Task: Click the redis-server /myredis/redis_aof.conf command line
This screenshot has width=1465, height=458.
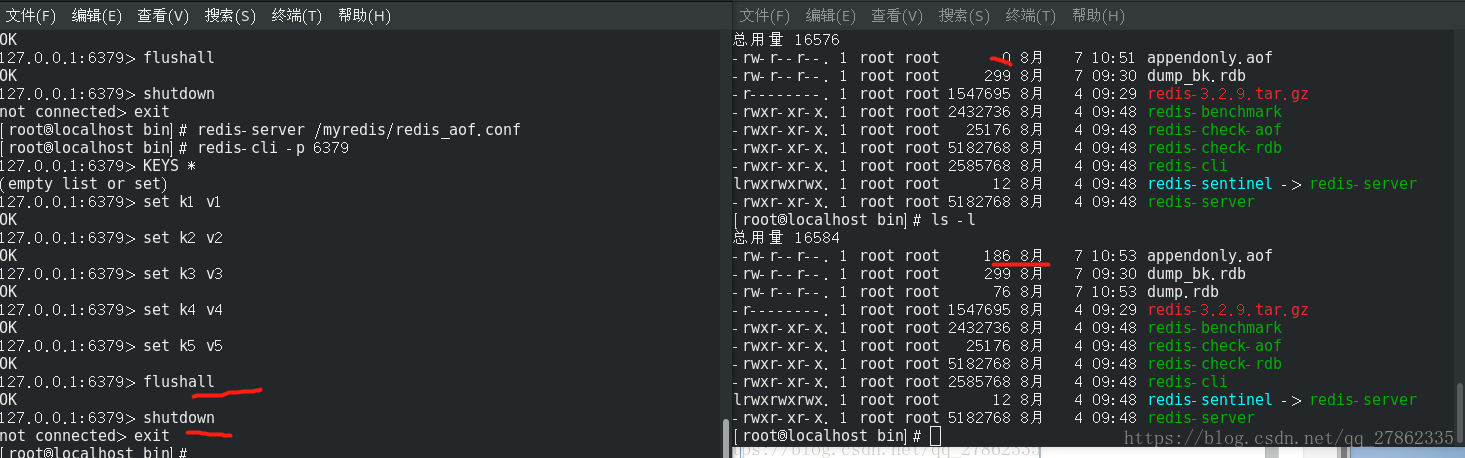Action: click(260, 130)
